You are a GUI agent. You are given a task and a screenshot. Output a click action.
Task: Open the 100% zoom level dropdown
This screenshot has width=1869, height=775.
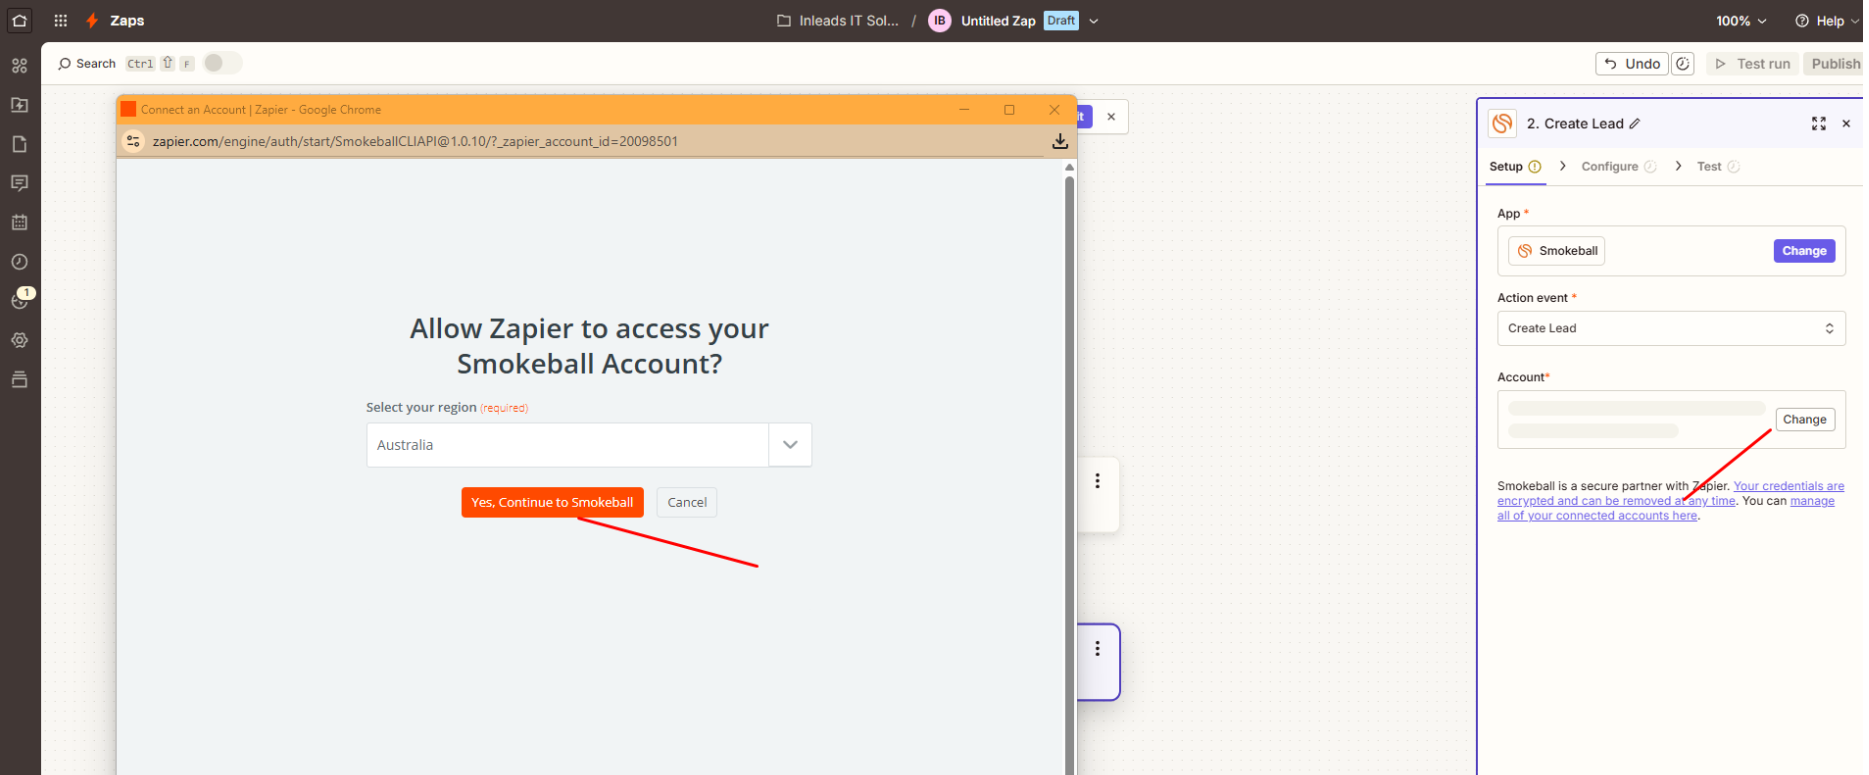1742,21
